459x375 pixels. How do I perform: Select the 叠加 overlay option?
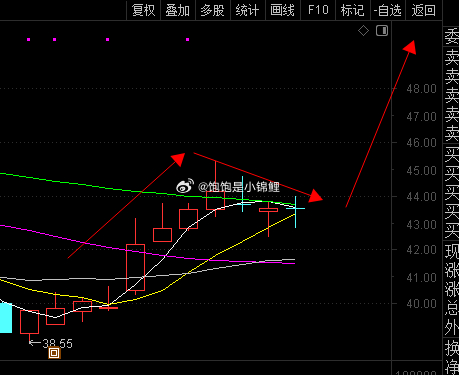(x=178, y=10)
